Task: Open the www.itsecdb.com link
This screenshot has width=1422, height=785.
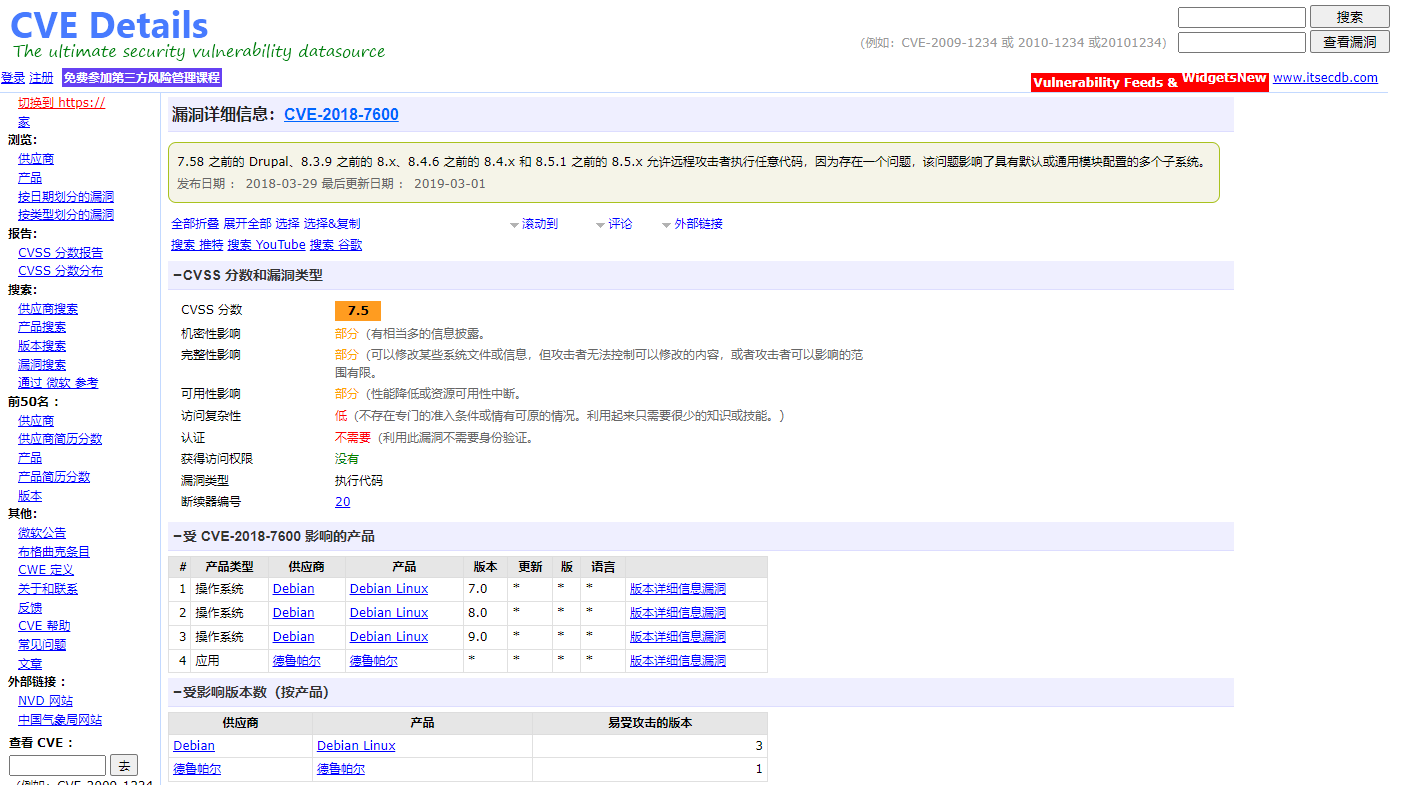Action: click(x=1325, y=78)
